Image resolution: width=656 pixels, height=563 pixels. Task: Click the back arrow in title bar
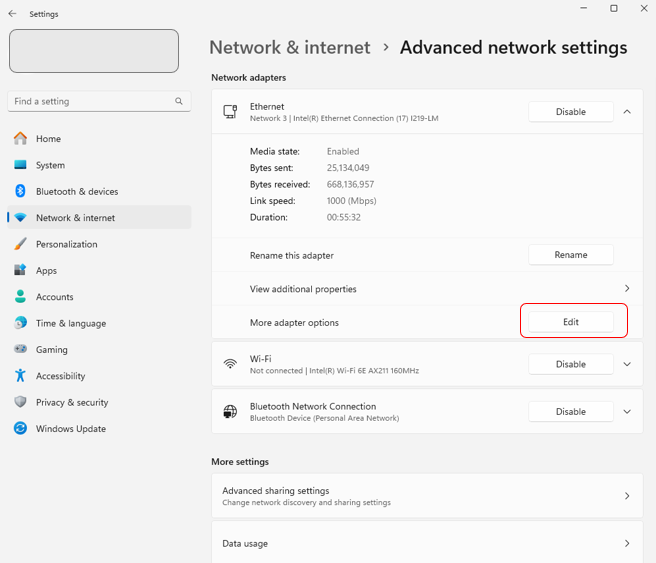13,14
